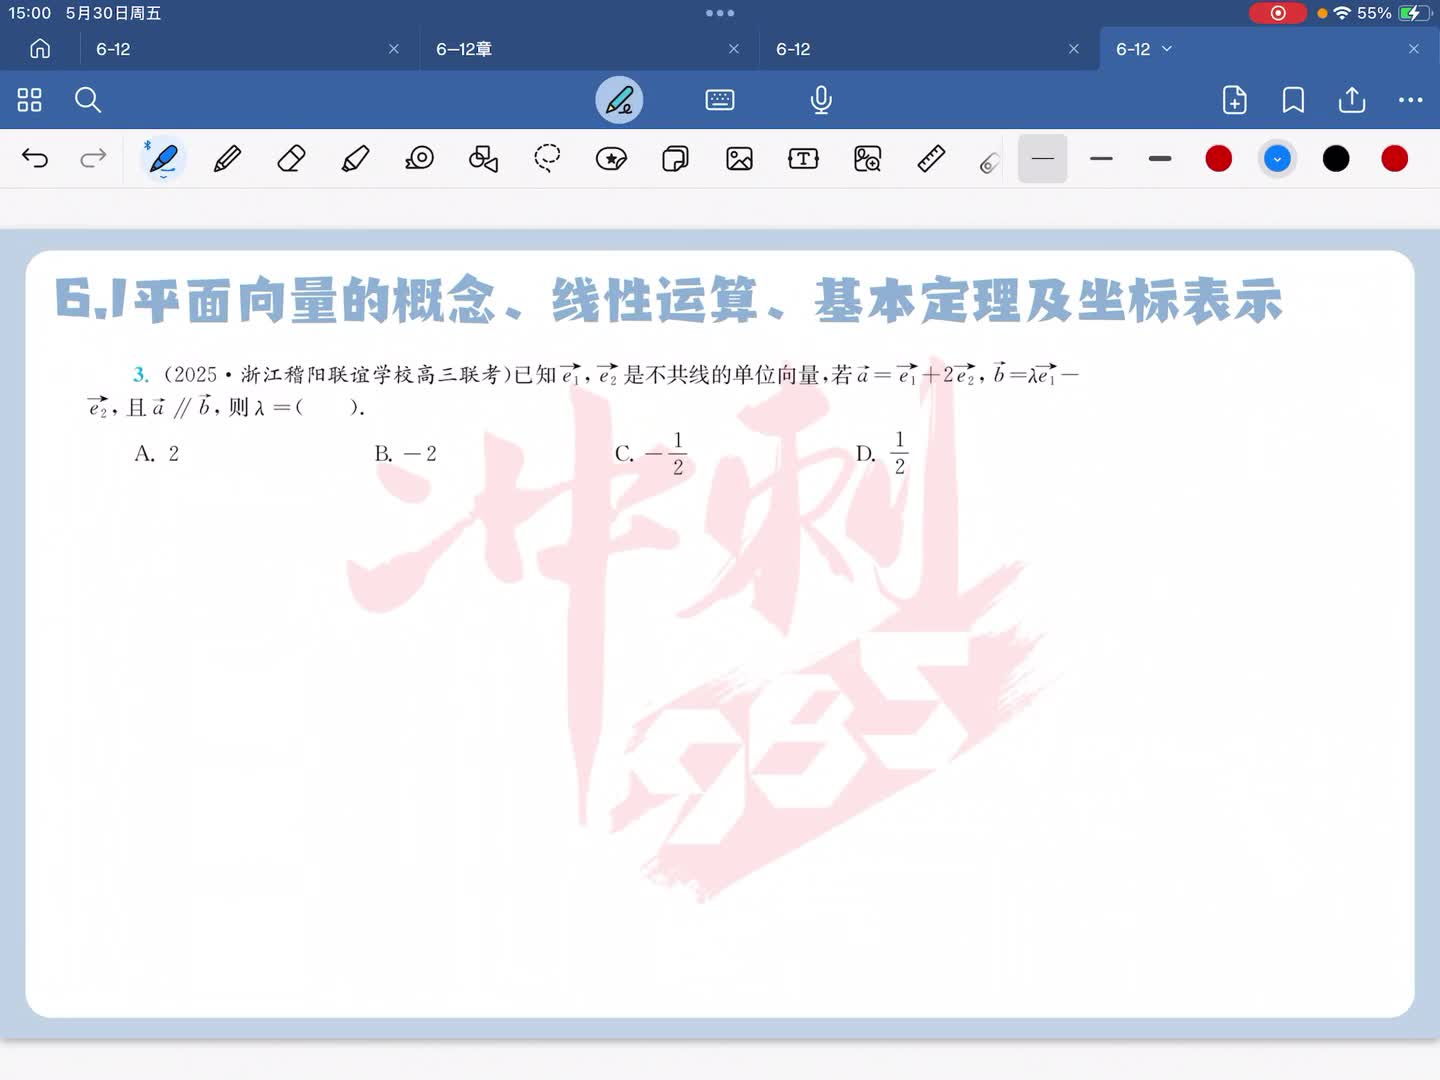This screenshot has width=1440, height=1080.
Task: Toggle the pen drawing mode
Action: point(619,100)
